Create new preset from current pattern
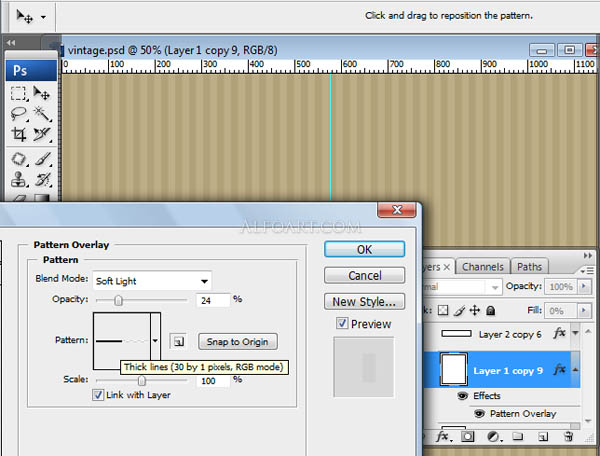 (178, 341)
